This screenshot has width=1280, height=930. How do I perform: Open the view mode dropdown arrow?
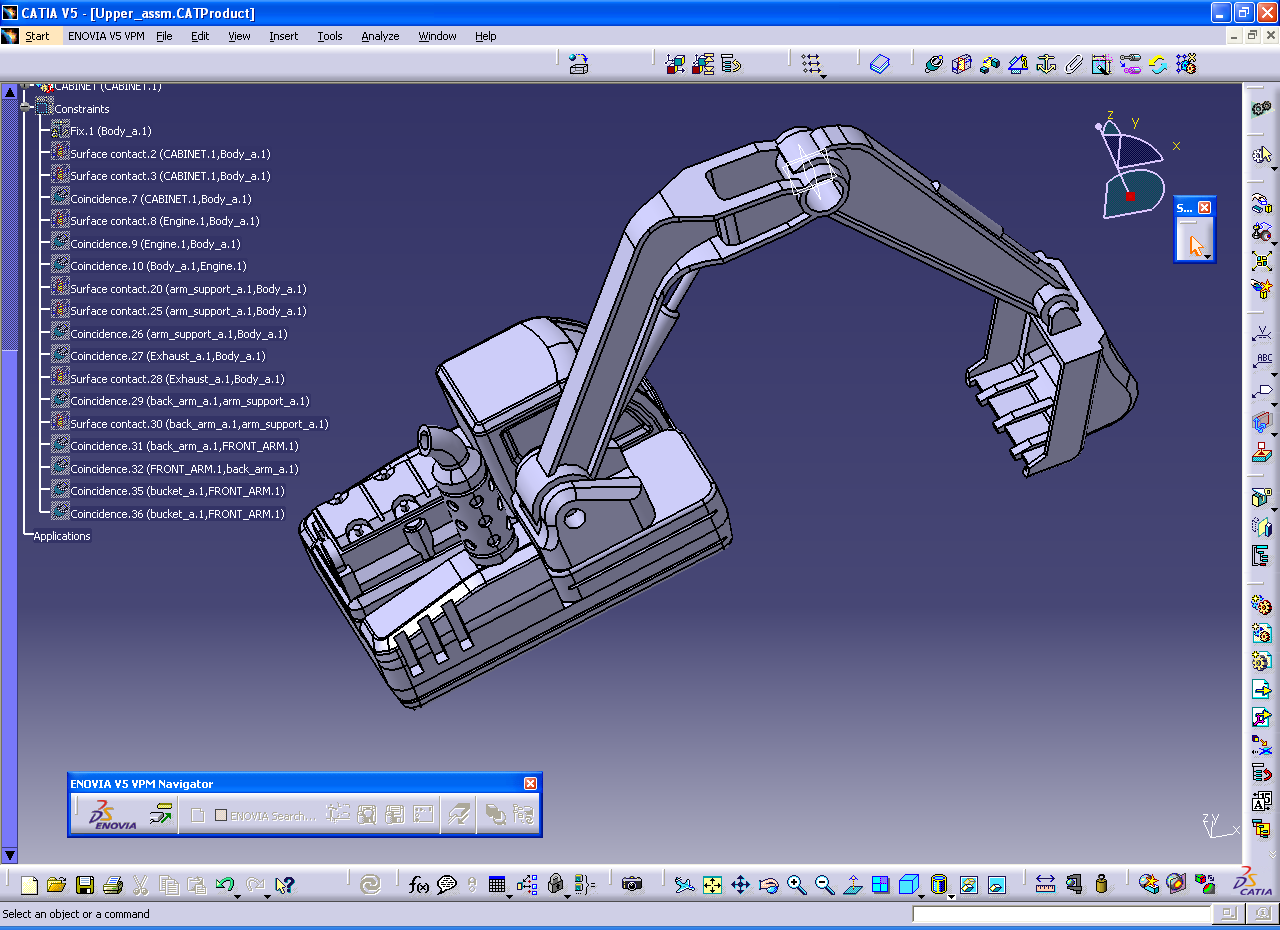951,895
